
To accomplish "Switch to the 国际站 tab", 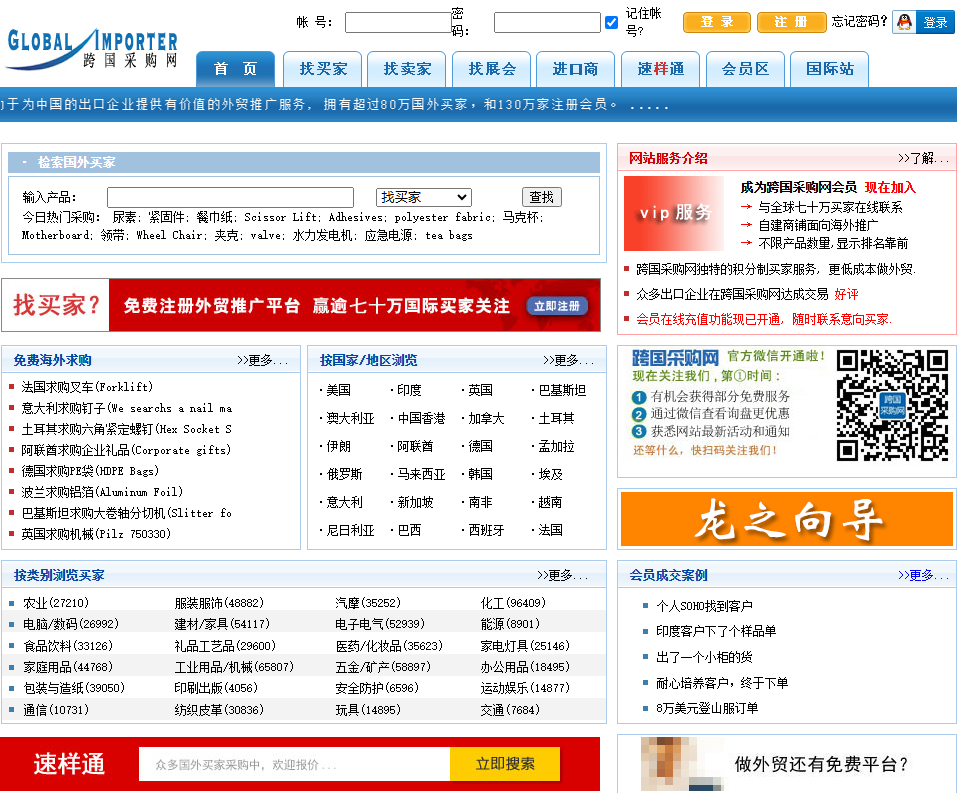I will (829, 68).
